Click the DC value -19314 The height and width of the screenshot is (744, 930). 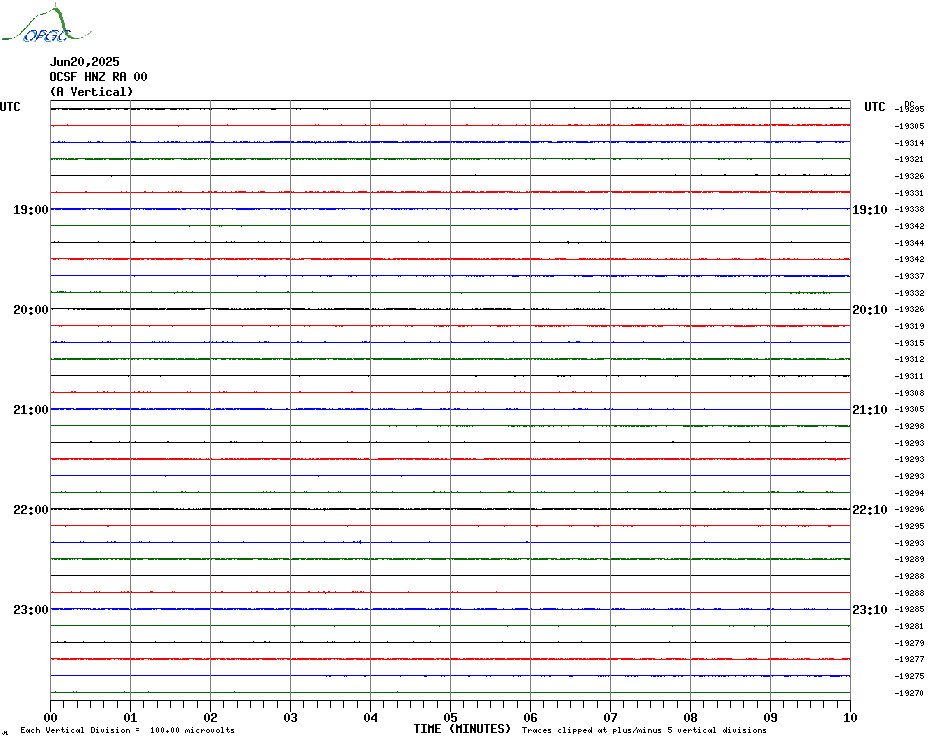click(909, 143)
